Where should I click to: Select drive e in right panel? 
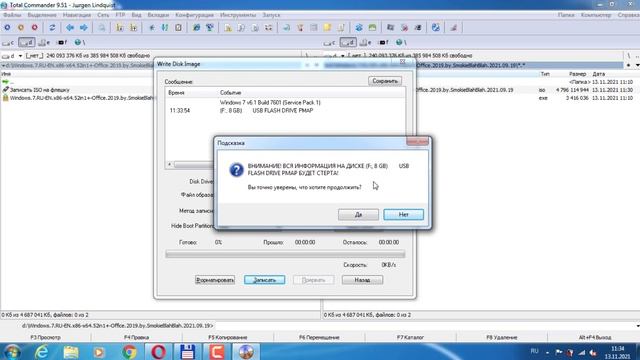[365, 42]
